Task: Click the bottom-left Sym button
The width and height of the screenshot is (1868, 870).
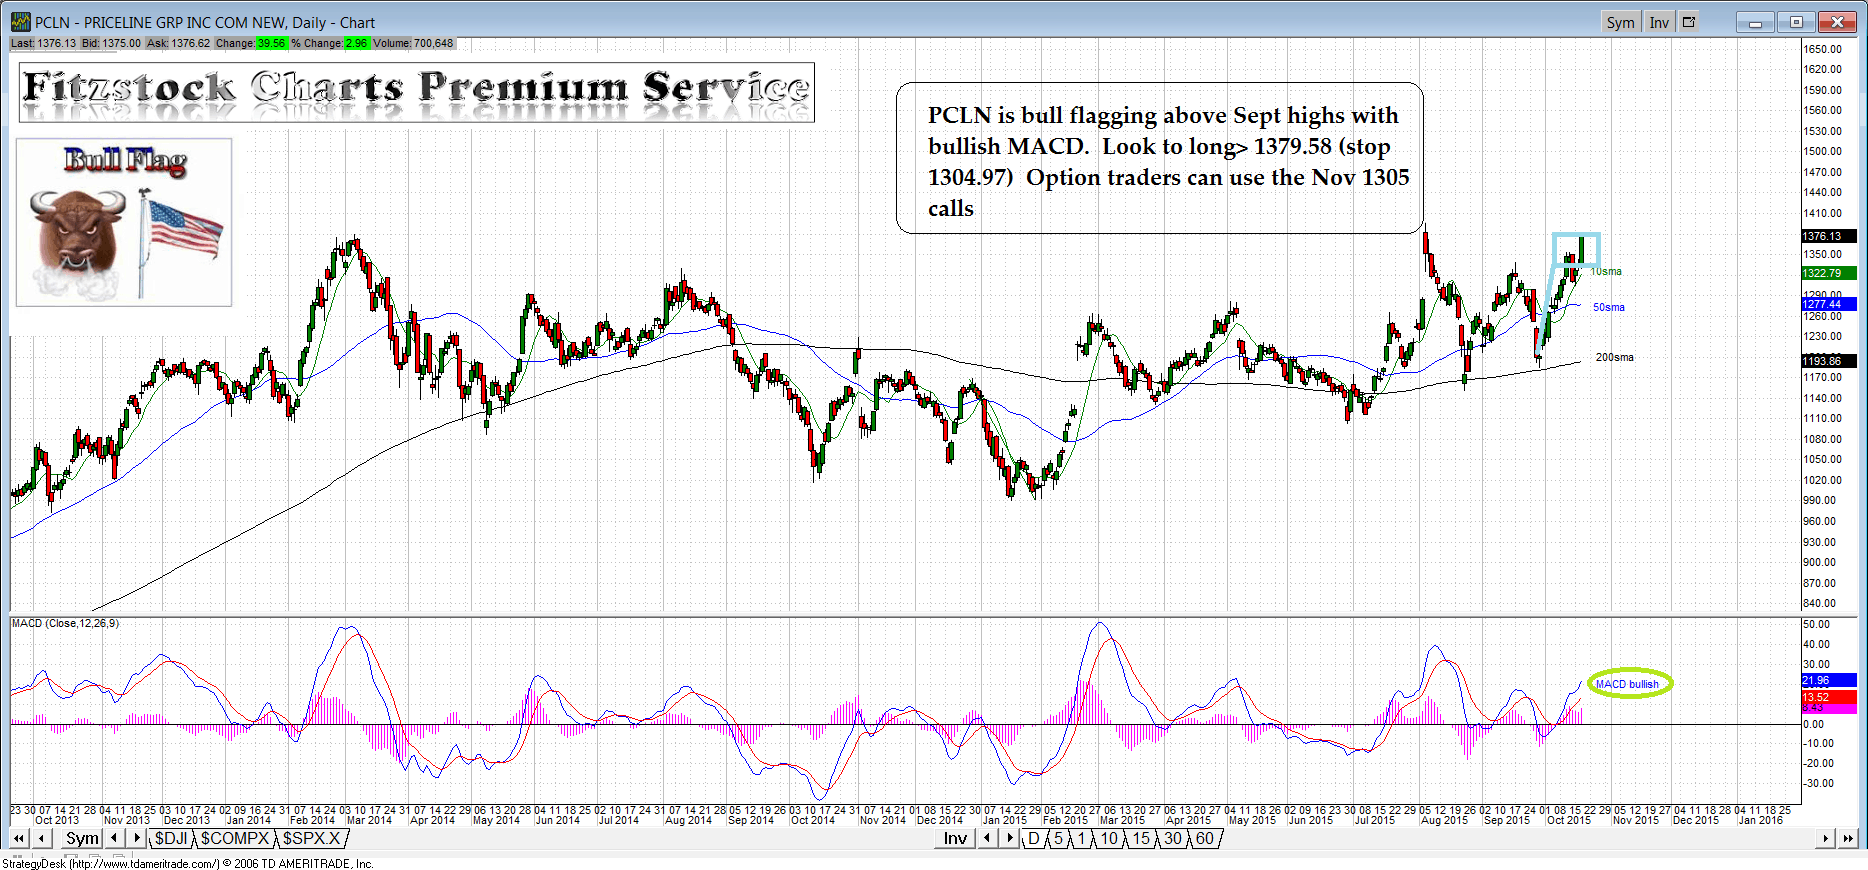Action: (82, 838)
